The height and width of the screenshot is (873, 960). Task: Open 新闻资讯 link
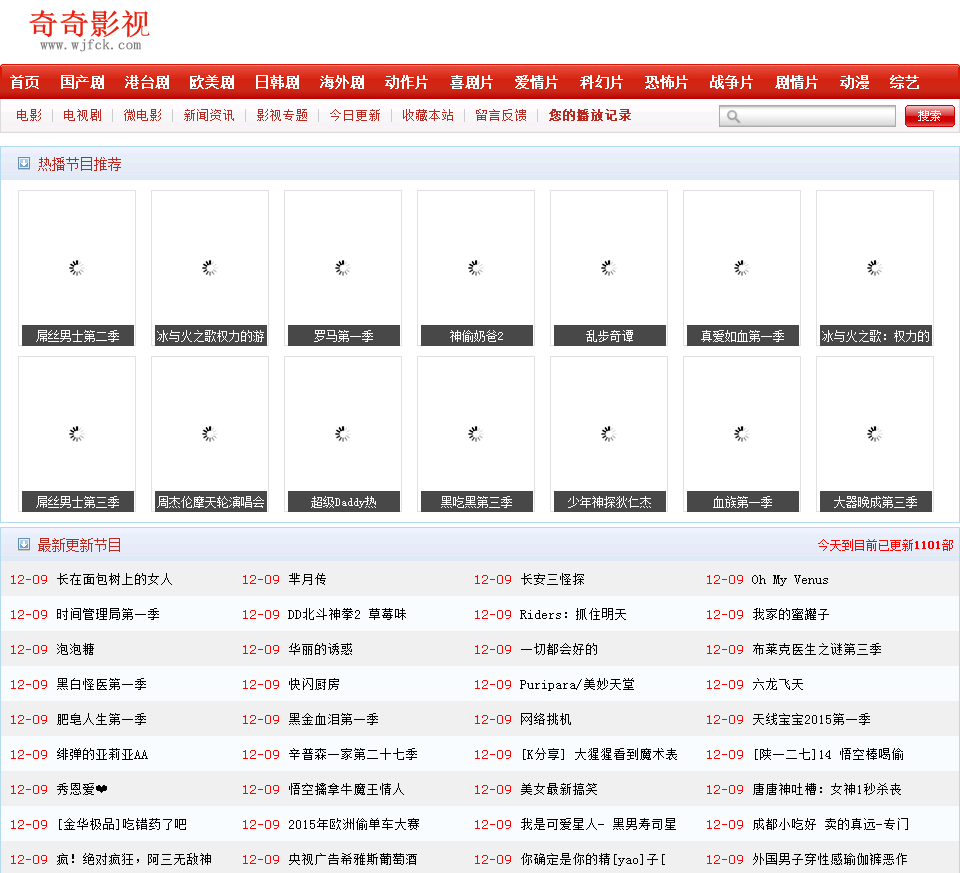pyautogui.click(x=209, y=115)
